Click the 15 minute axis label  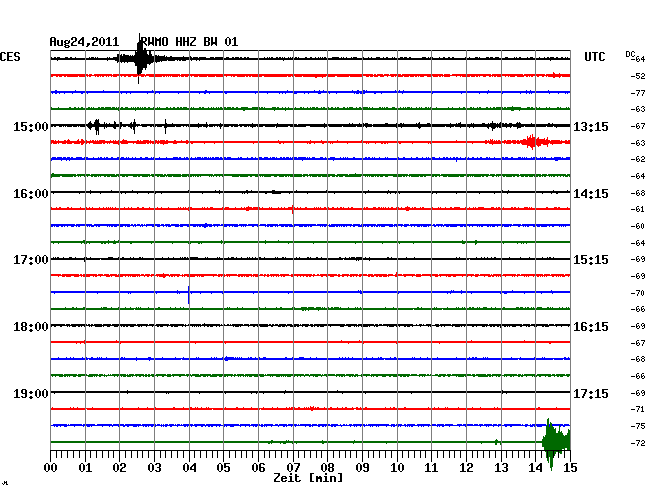570,468
